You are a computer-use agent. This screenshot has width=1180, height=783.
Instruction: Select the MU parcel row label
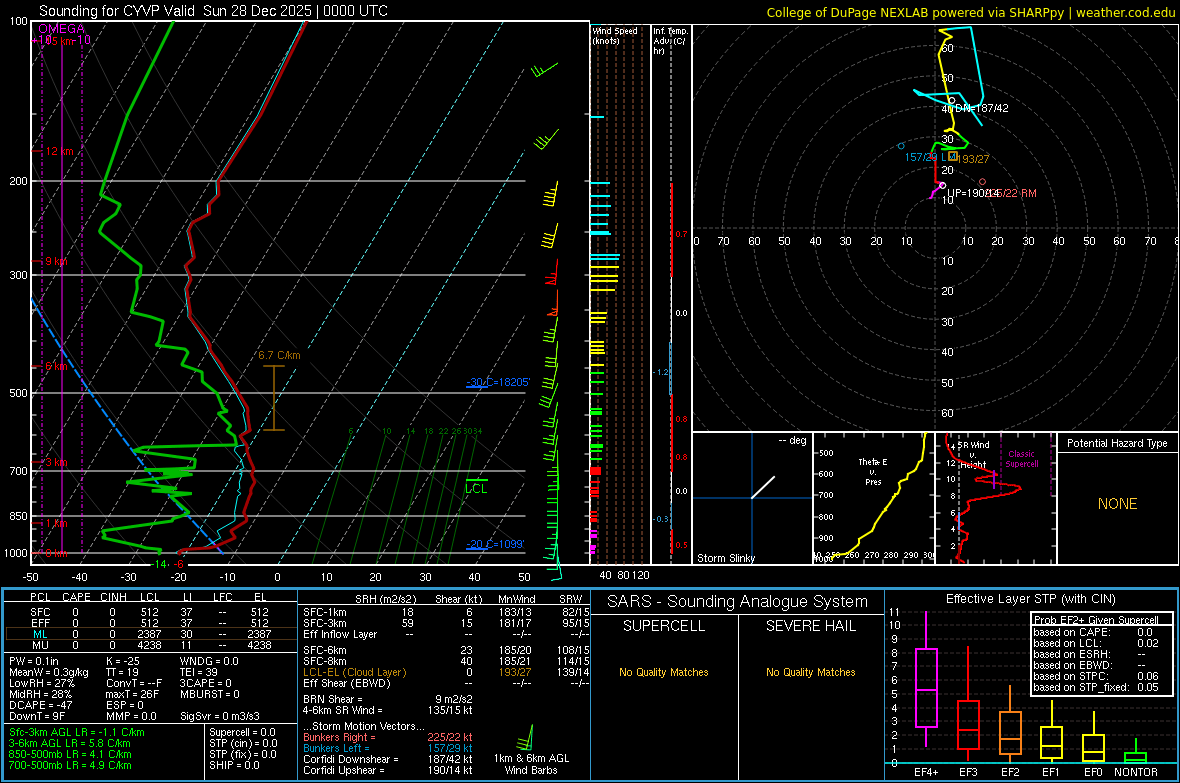tap(40, 645)
